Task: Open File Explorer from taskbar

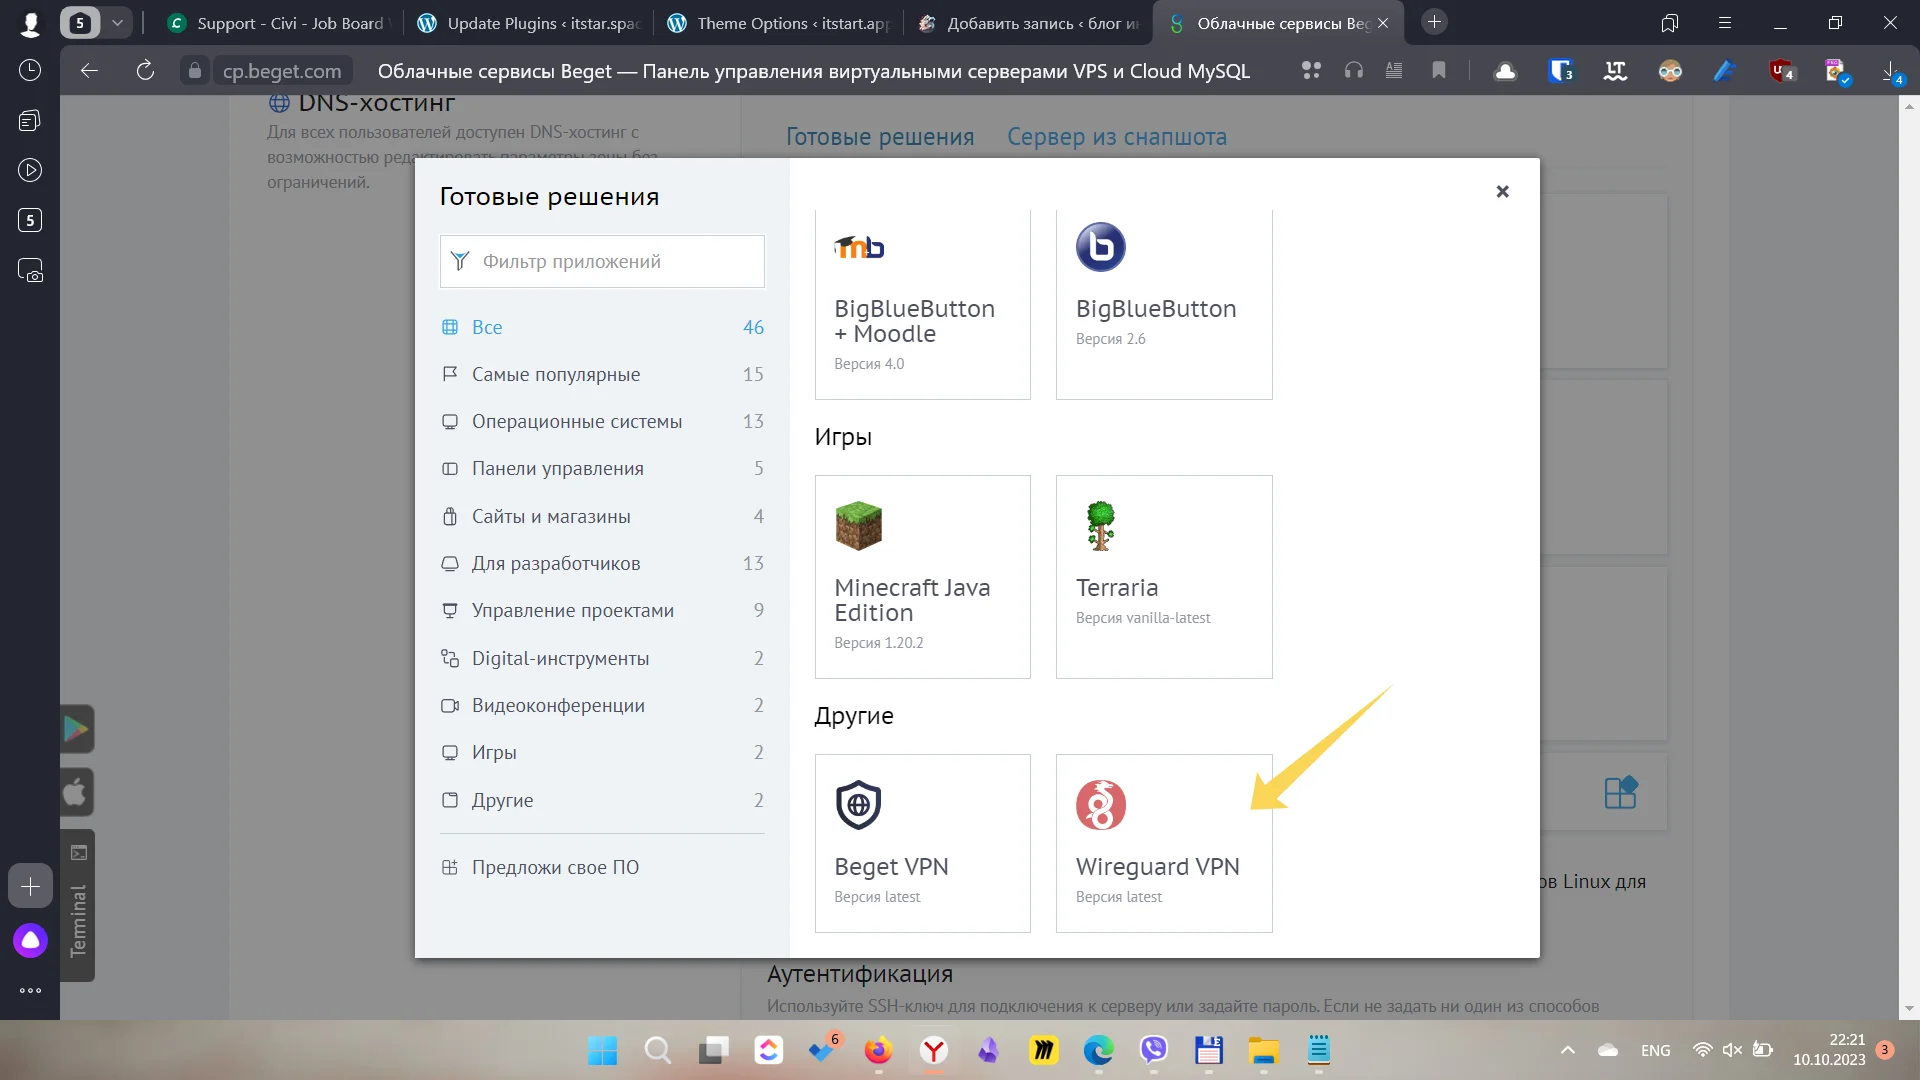Action: coord(1264,1050)
